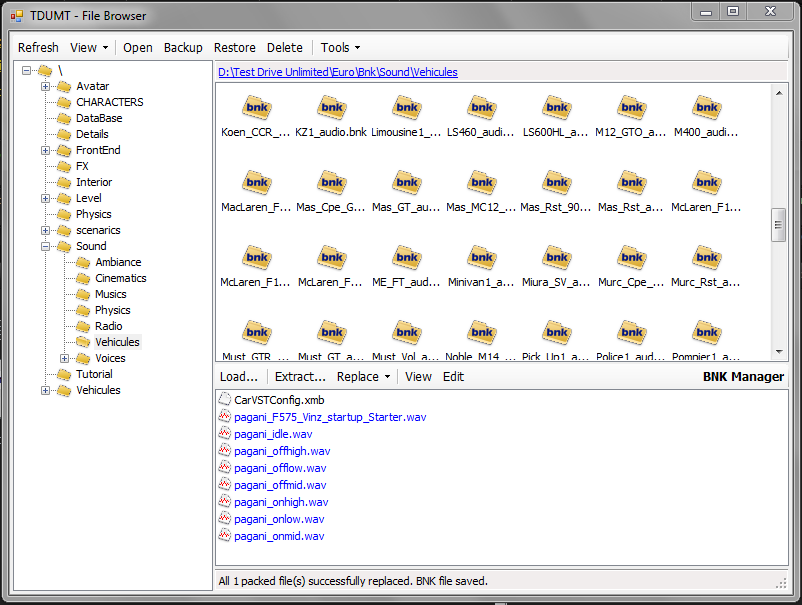Click the Load... button
The width and height of the screenshot is (802, 605).
pos(239,377)
